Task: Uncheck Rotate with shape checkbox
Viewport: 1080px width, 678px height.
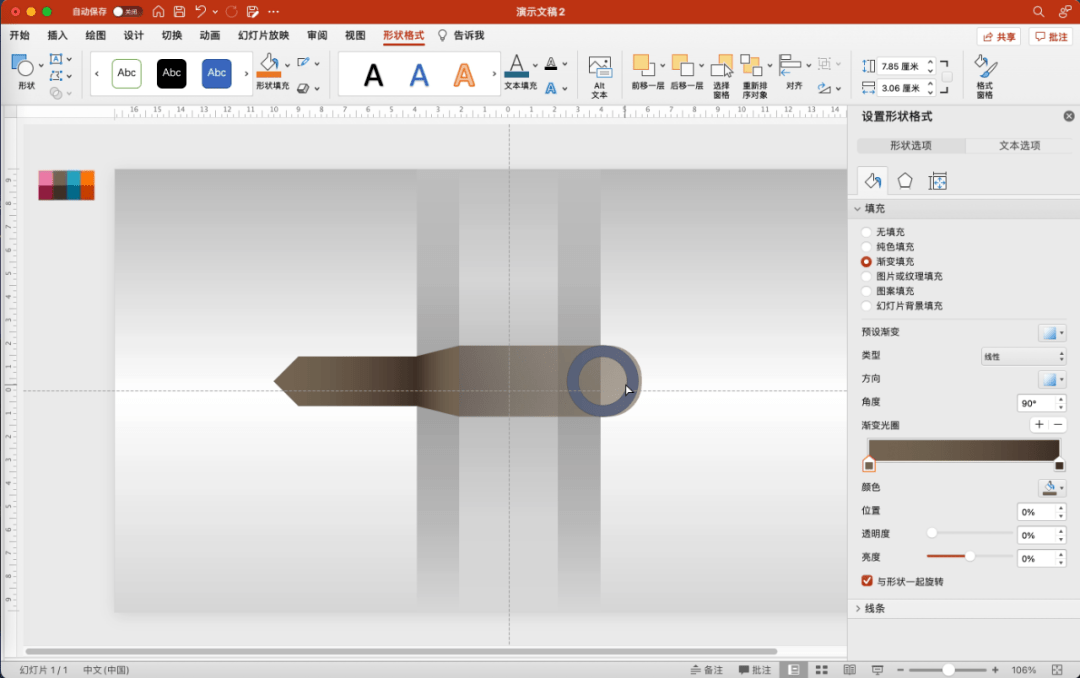Action: pos(867,581)
